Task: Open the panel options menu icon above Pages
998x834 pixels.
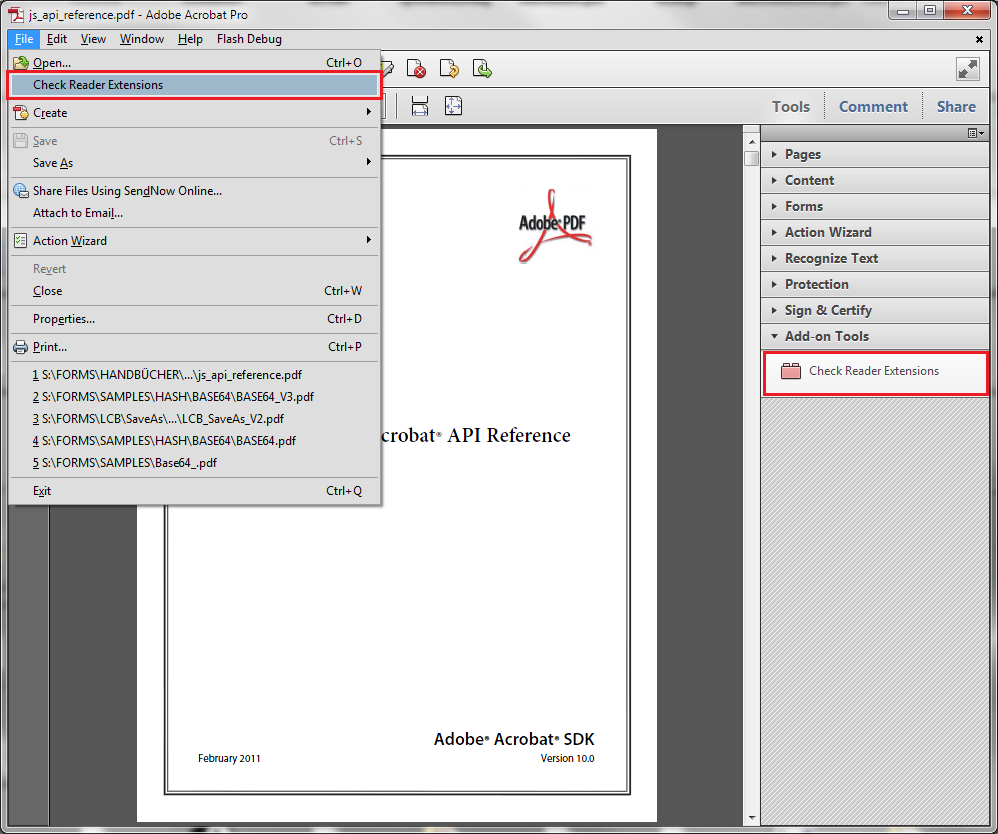Action: [x=976, y=133]
